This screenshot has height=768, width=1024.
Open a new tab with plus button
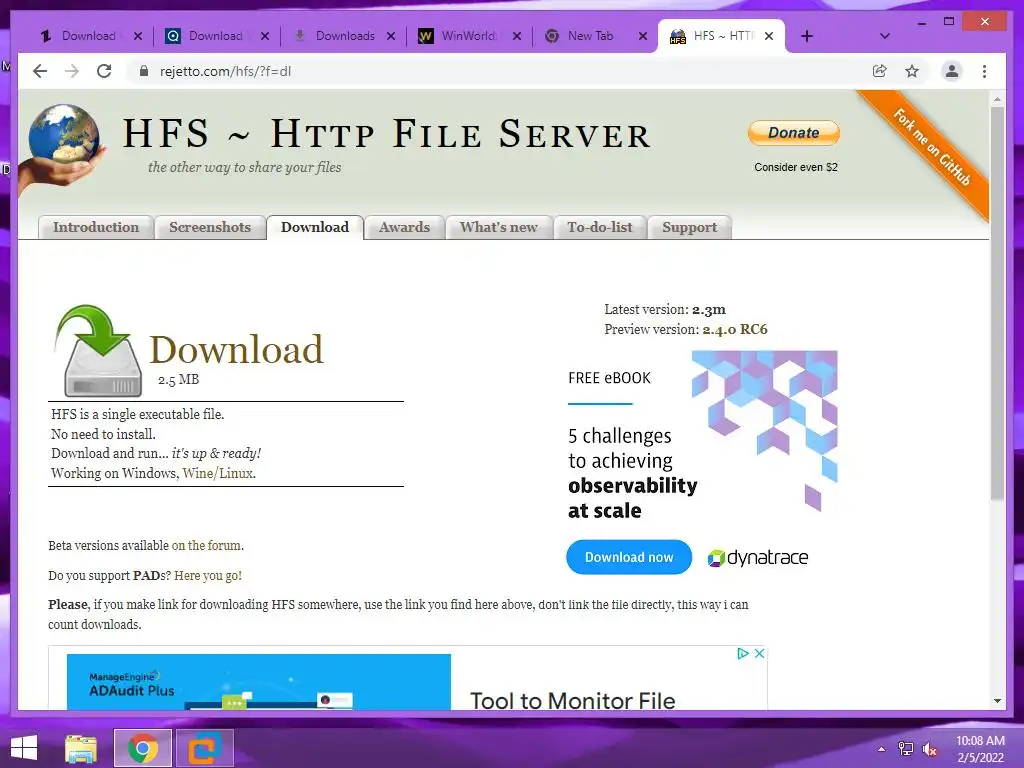coord(807,36)
